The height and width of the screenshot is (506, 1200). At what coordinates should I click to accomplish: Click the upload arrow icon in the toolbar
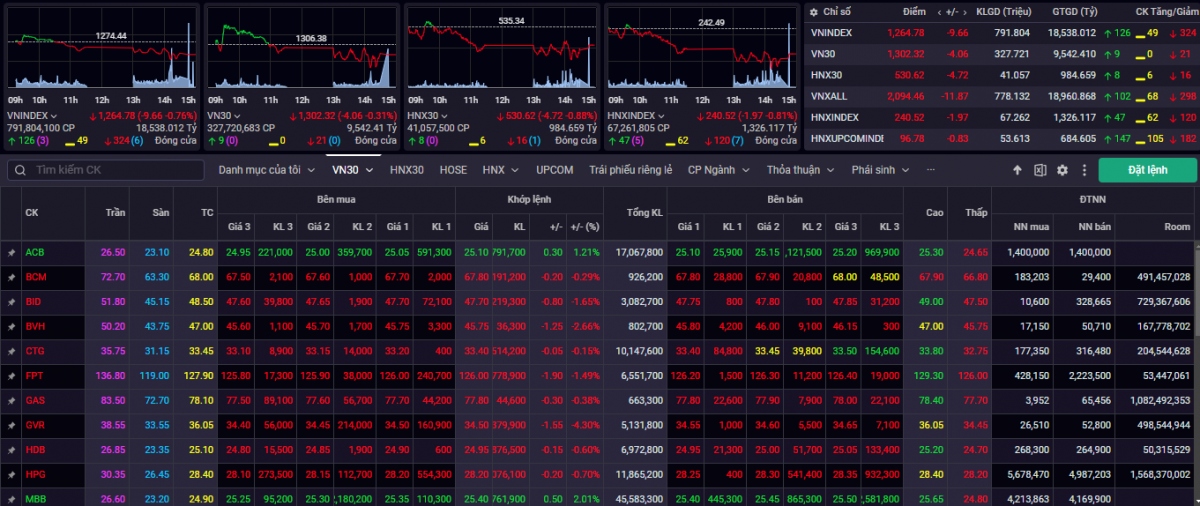pos(1017,170)
